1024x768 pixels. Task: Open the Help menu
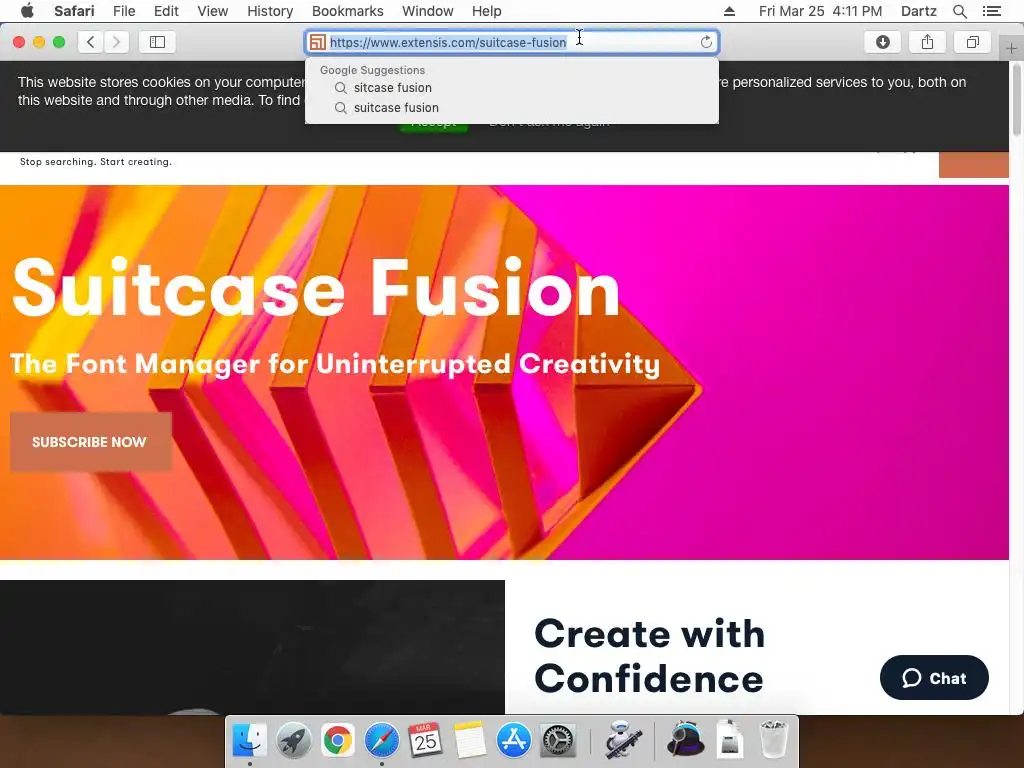(487, 11)
